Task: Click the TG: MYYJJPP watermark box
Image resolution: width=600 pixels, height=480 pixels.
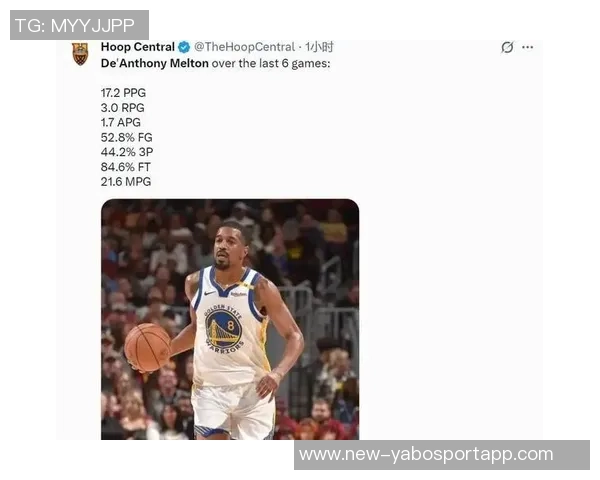Action: 79,25
